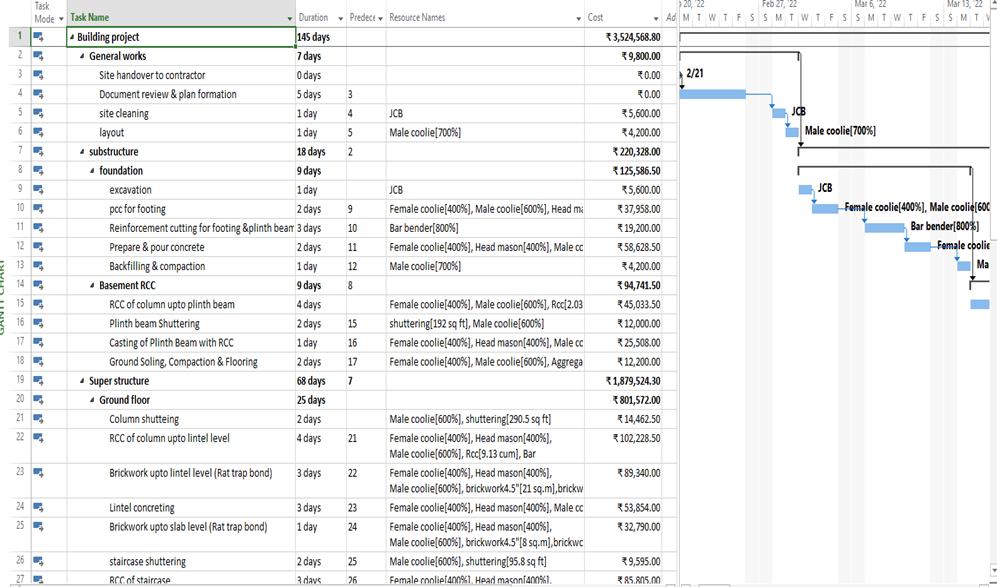This screenshot has width=997, height=587.
Task: Collapse the Super structure summary task
Action: (83, 380)
